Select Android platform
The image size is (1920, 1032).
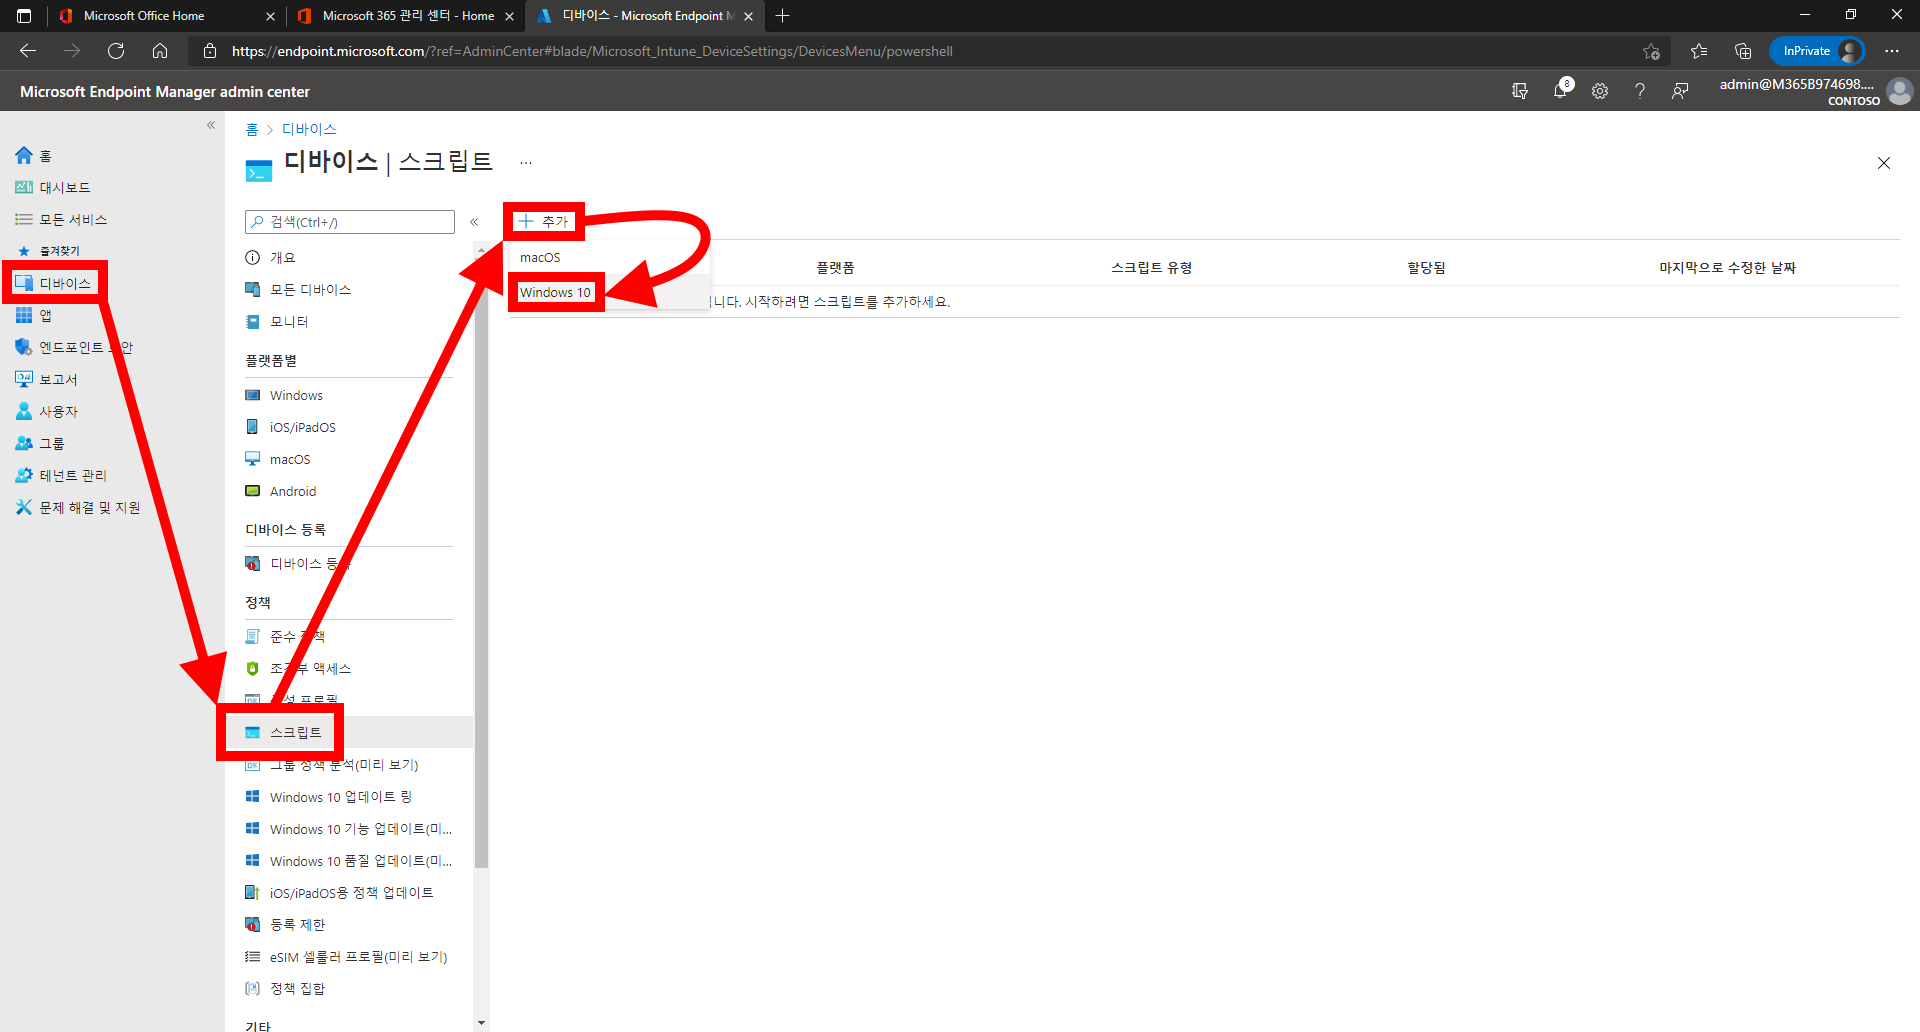(x=281, y=491)
